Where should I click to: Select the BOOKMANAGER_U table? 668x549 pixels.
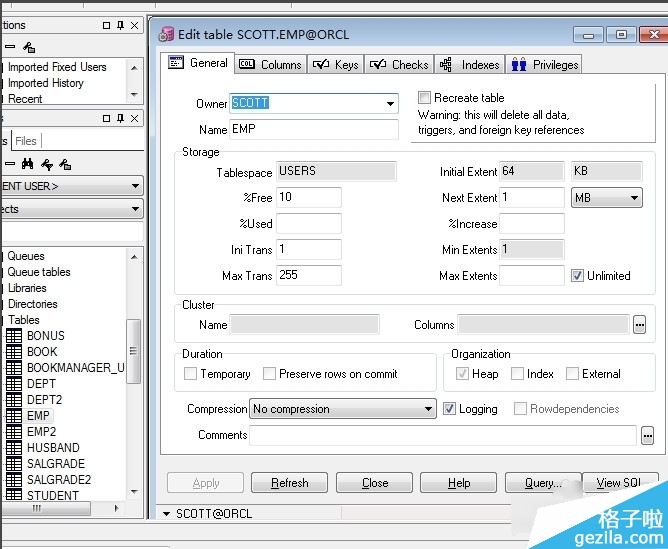(x=75, y=368)
